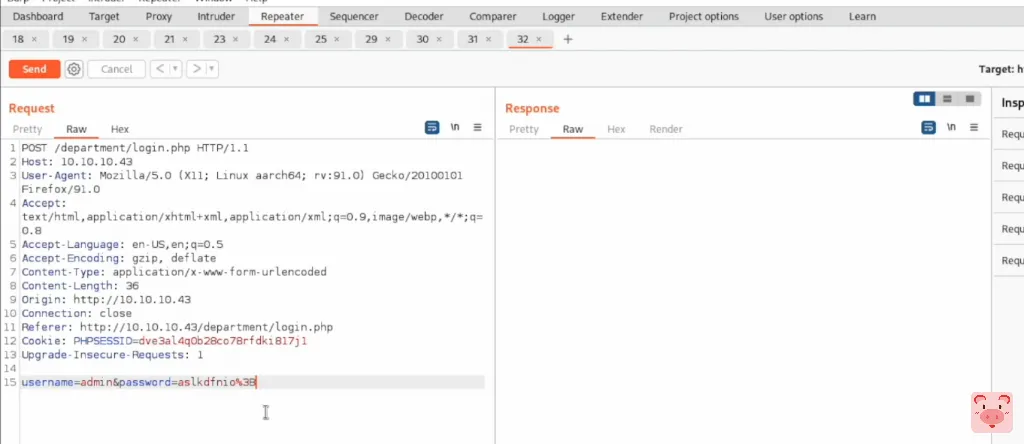Close Repeater tab 29

coord(388,39)
